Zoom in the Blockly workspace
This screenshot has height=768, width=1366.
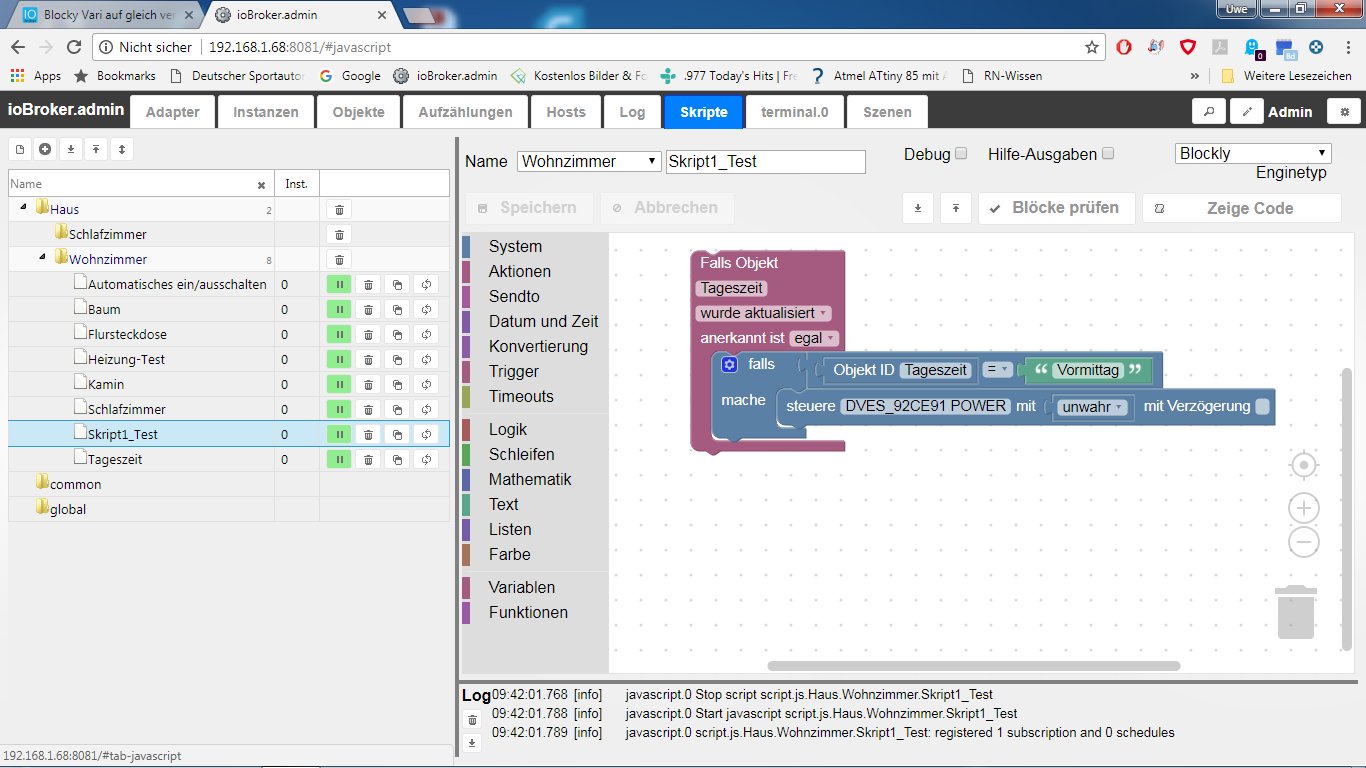[1303, 508]
